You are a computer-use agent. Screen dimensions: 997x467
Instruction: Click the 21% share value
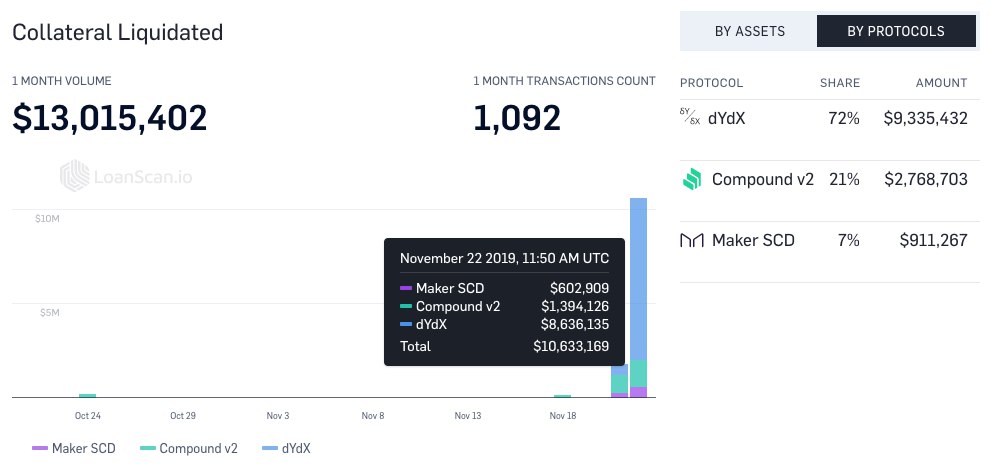click(844, 179)
